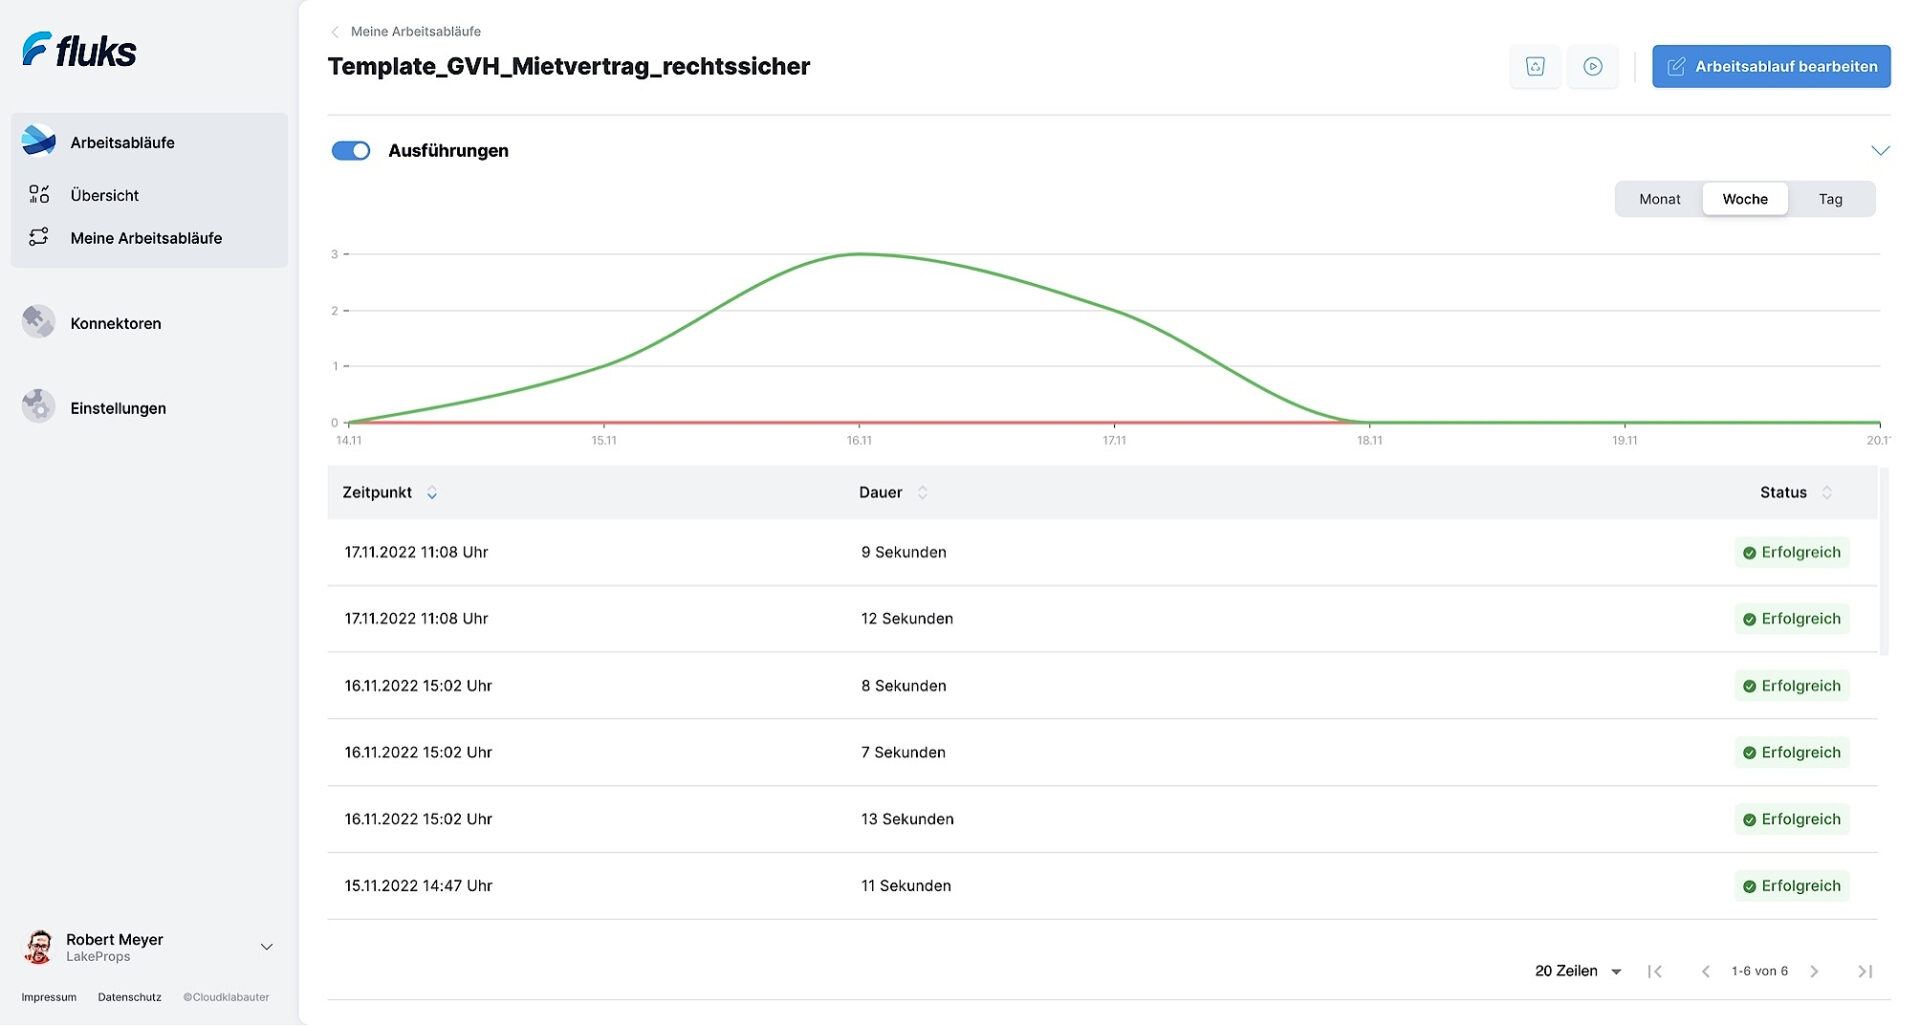Sort by Status column arrows
This screenshot has height=1026, width=1920.
(x=1827, y=492)
